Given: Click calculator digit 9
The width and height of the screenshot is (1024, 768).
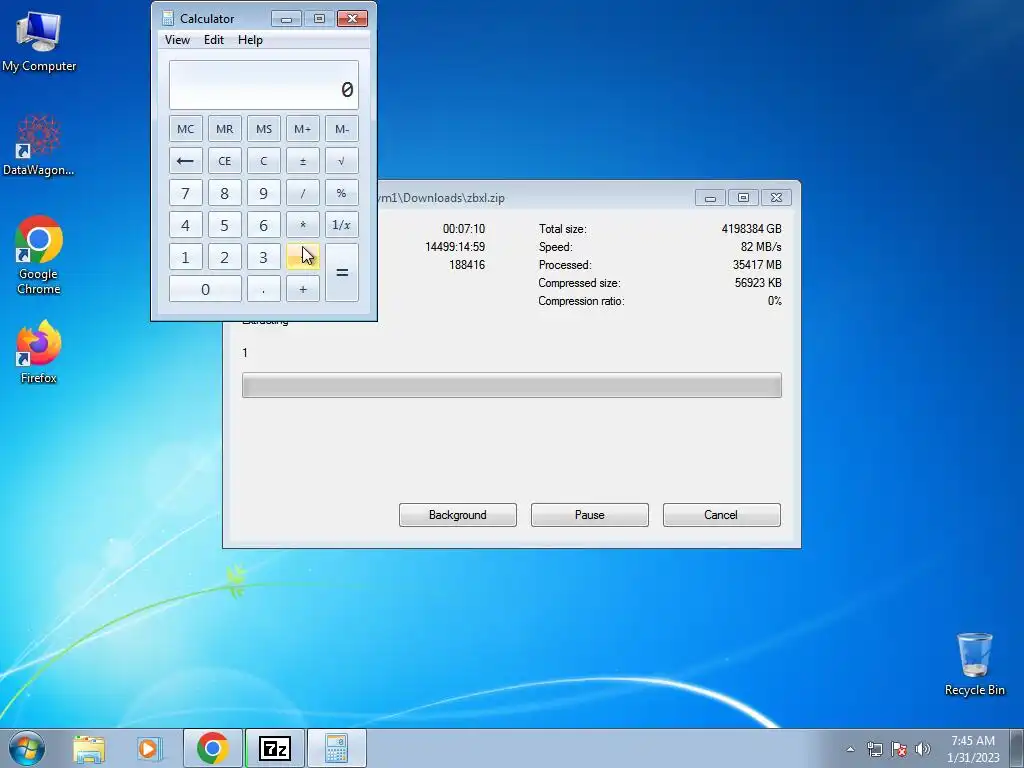Looking at the screenshot, I should pos(264,193).
